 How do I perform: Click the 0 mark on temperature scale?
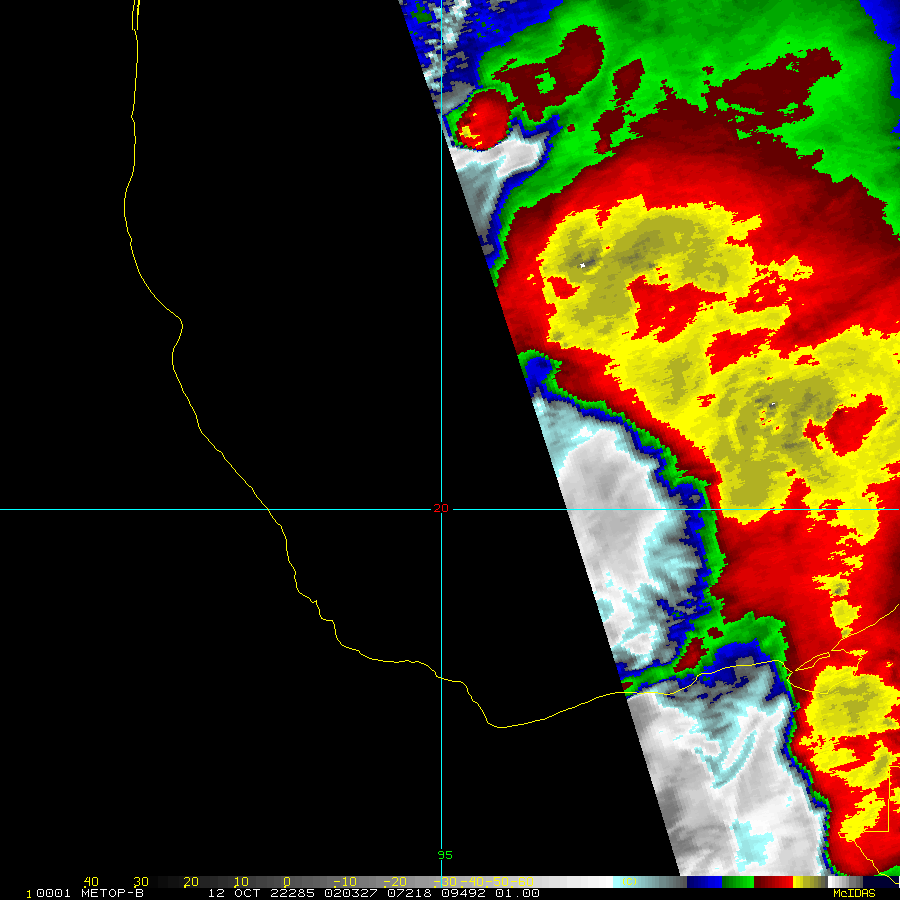[287, 882]
